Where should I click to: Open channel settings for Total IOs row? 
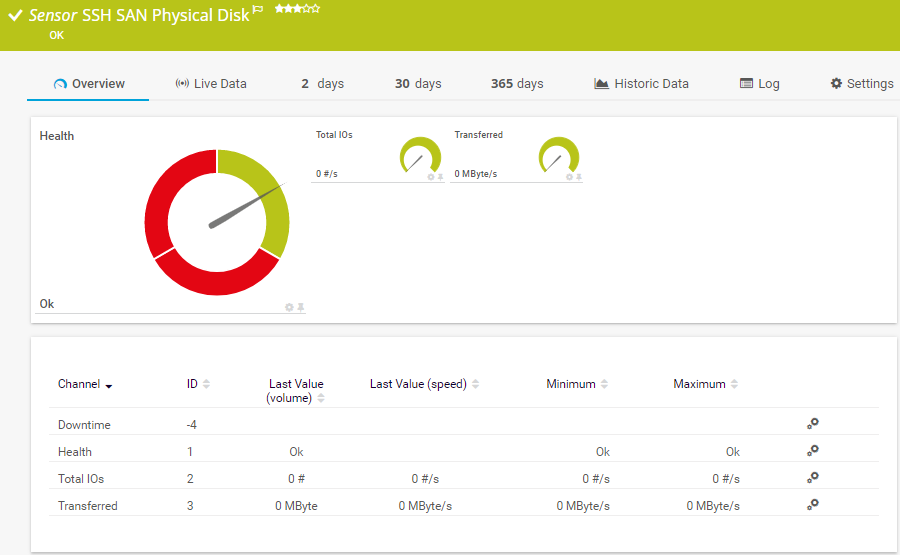click(x=813, y=478)
